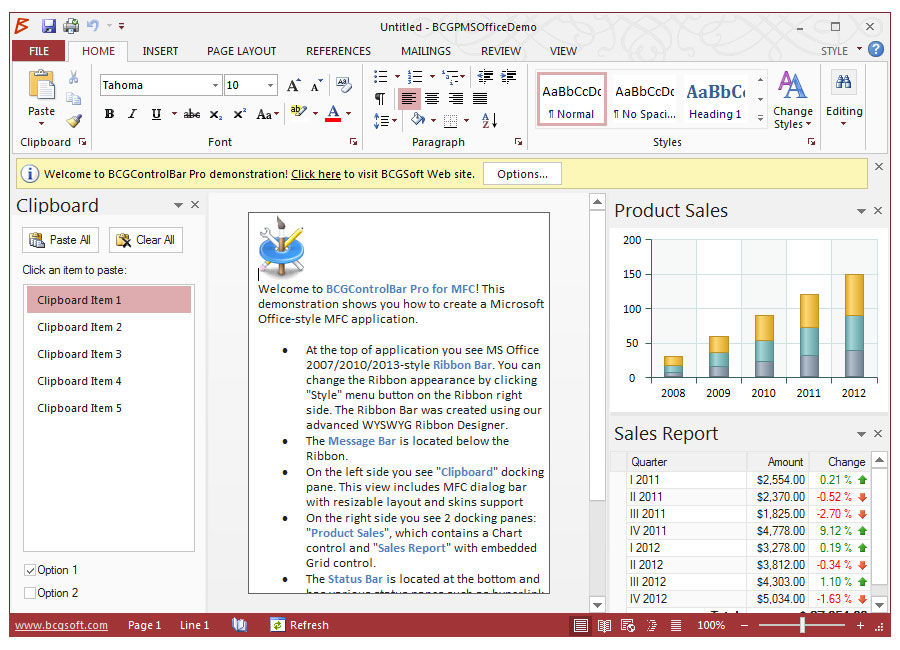
Task: Toggle Align Left paragraph alignment
Action: 409,99
